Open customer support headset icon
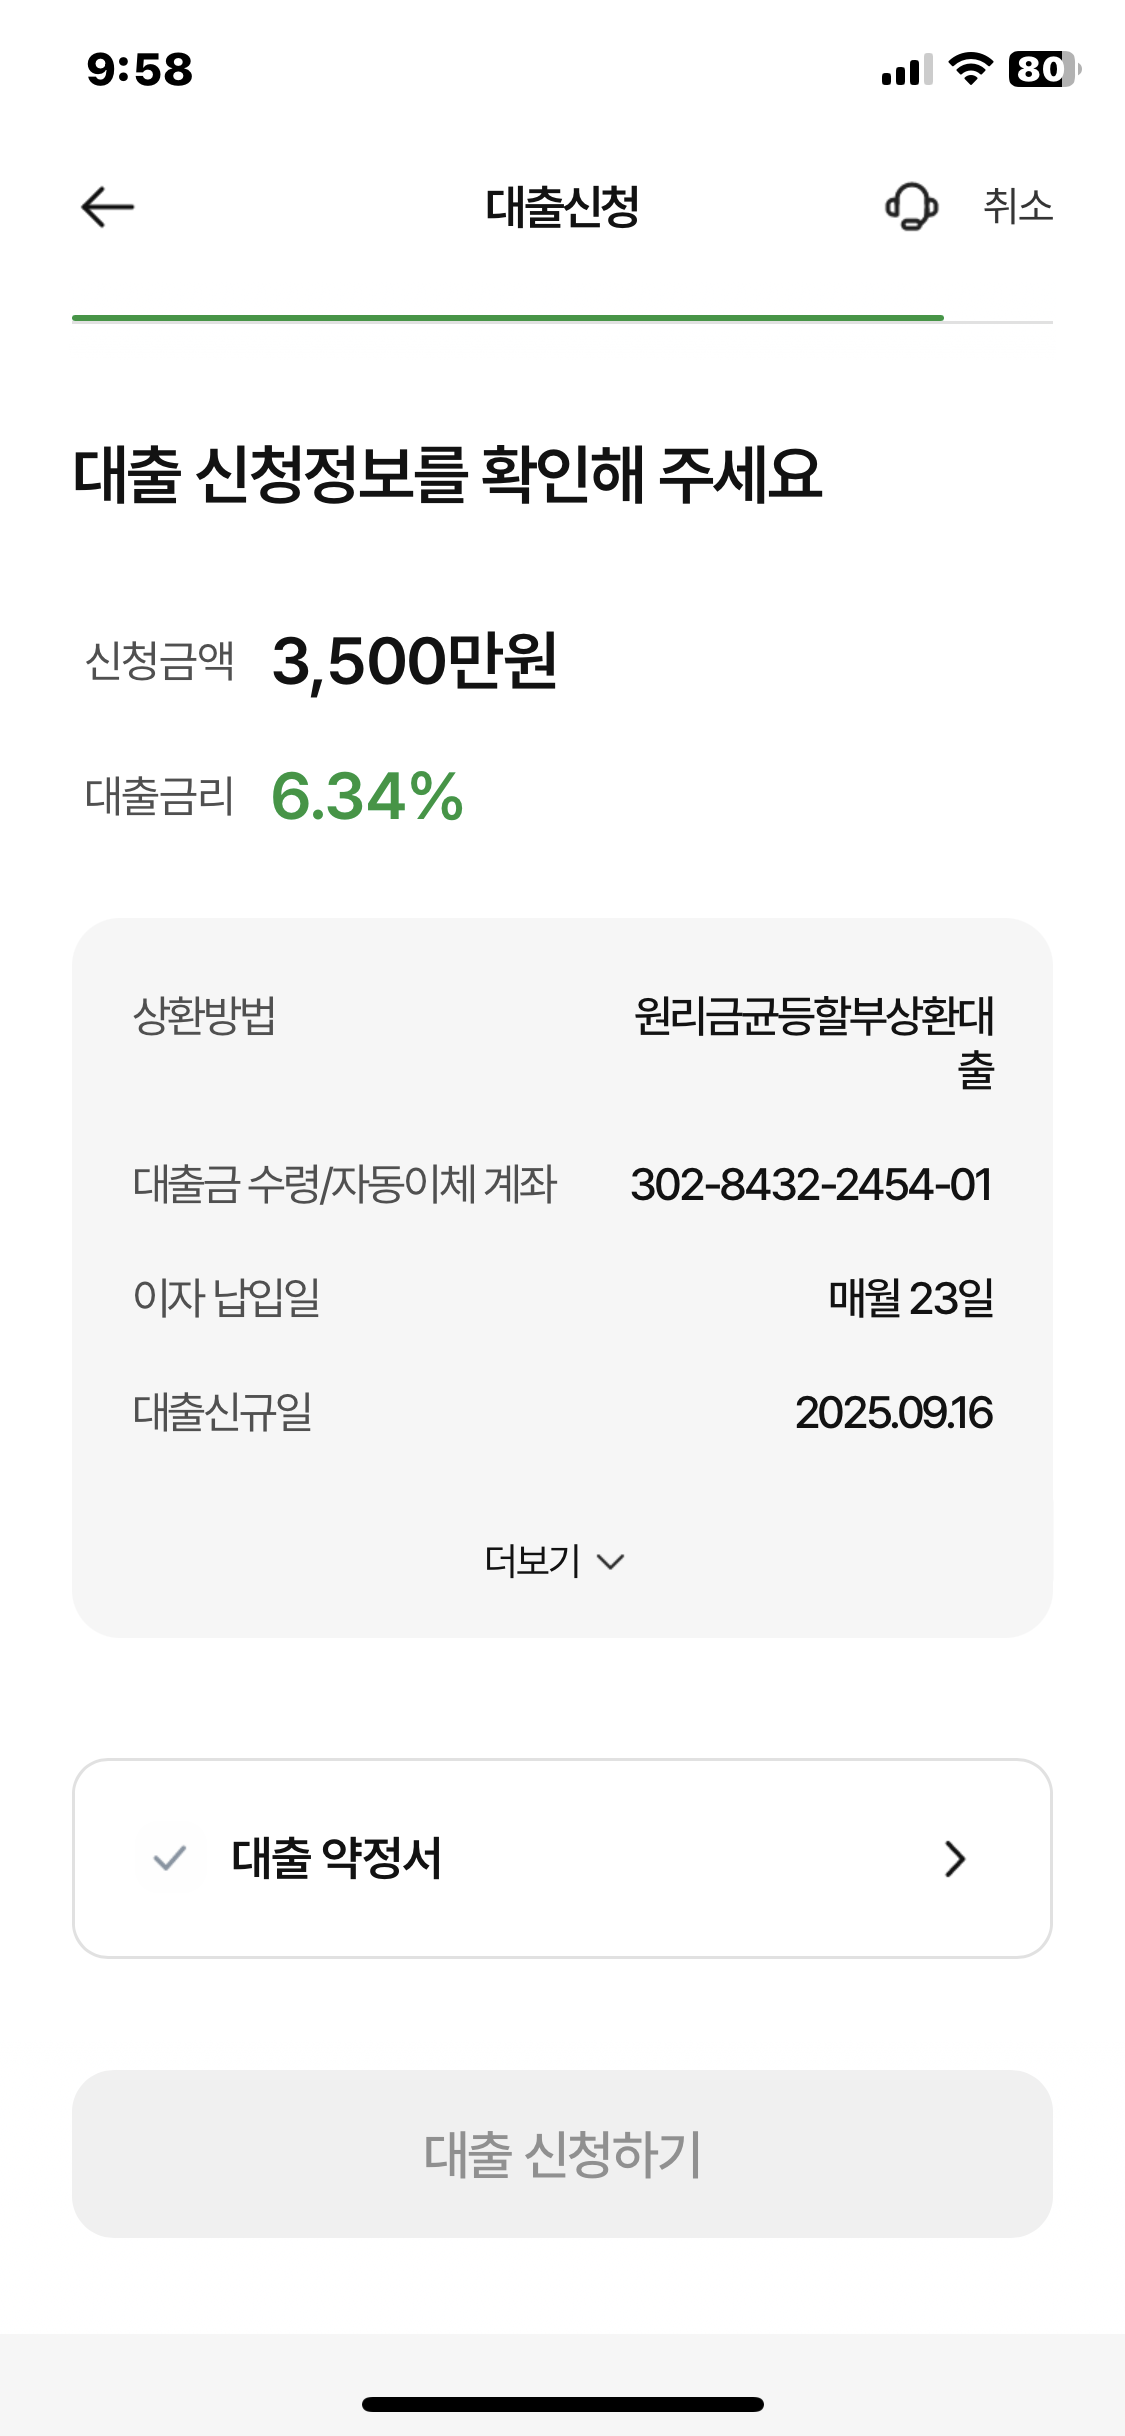The image size is (1125, 2436). point(911,207)
